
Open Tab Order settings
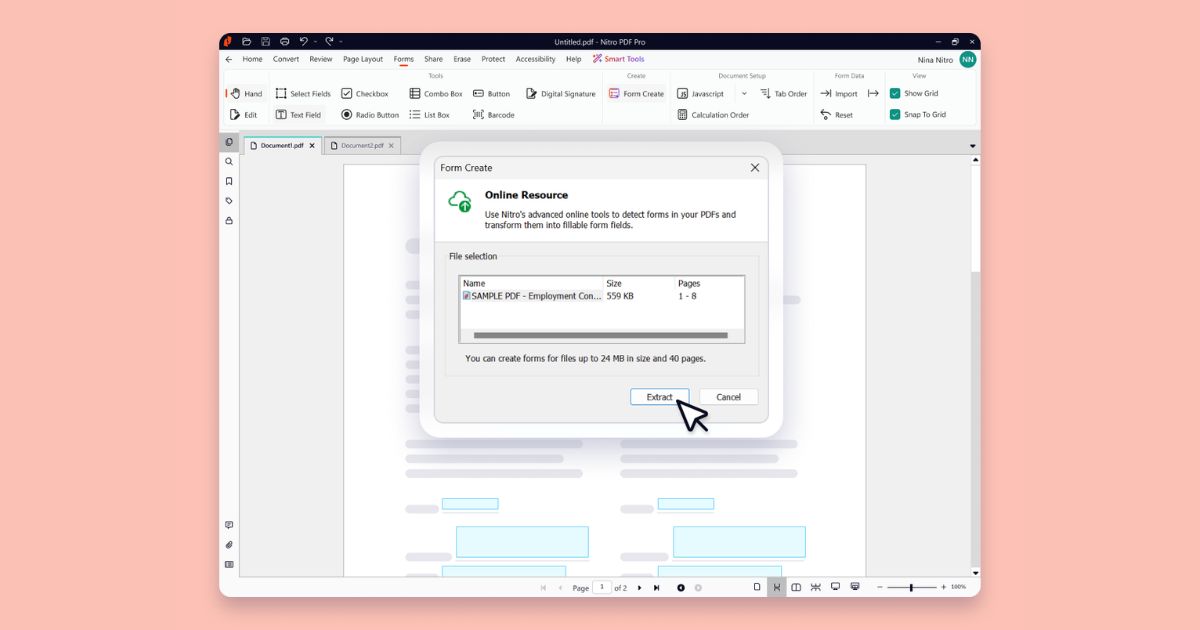783,94
